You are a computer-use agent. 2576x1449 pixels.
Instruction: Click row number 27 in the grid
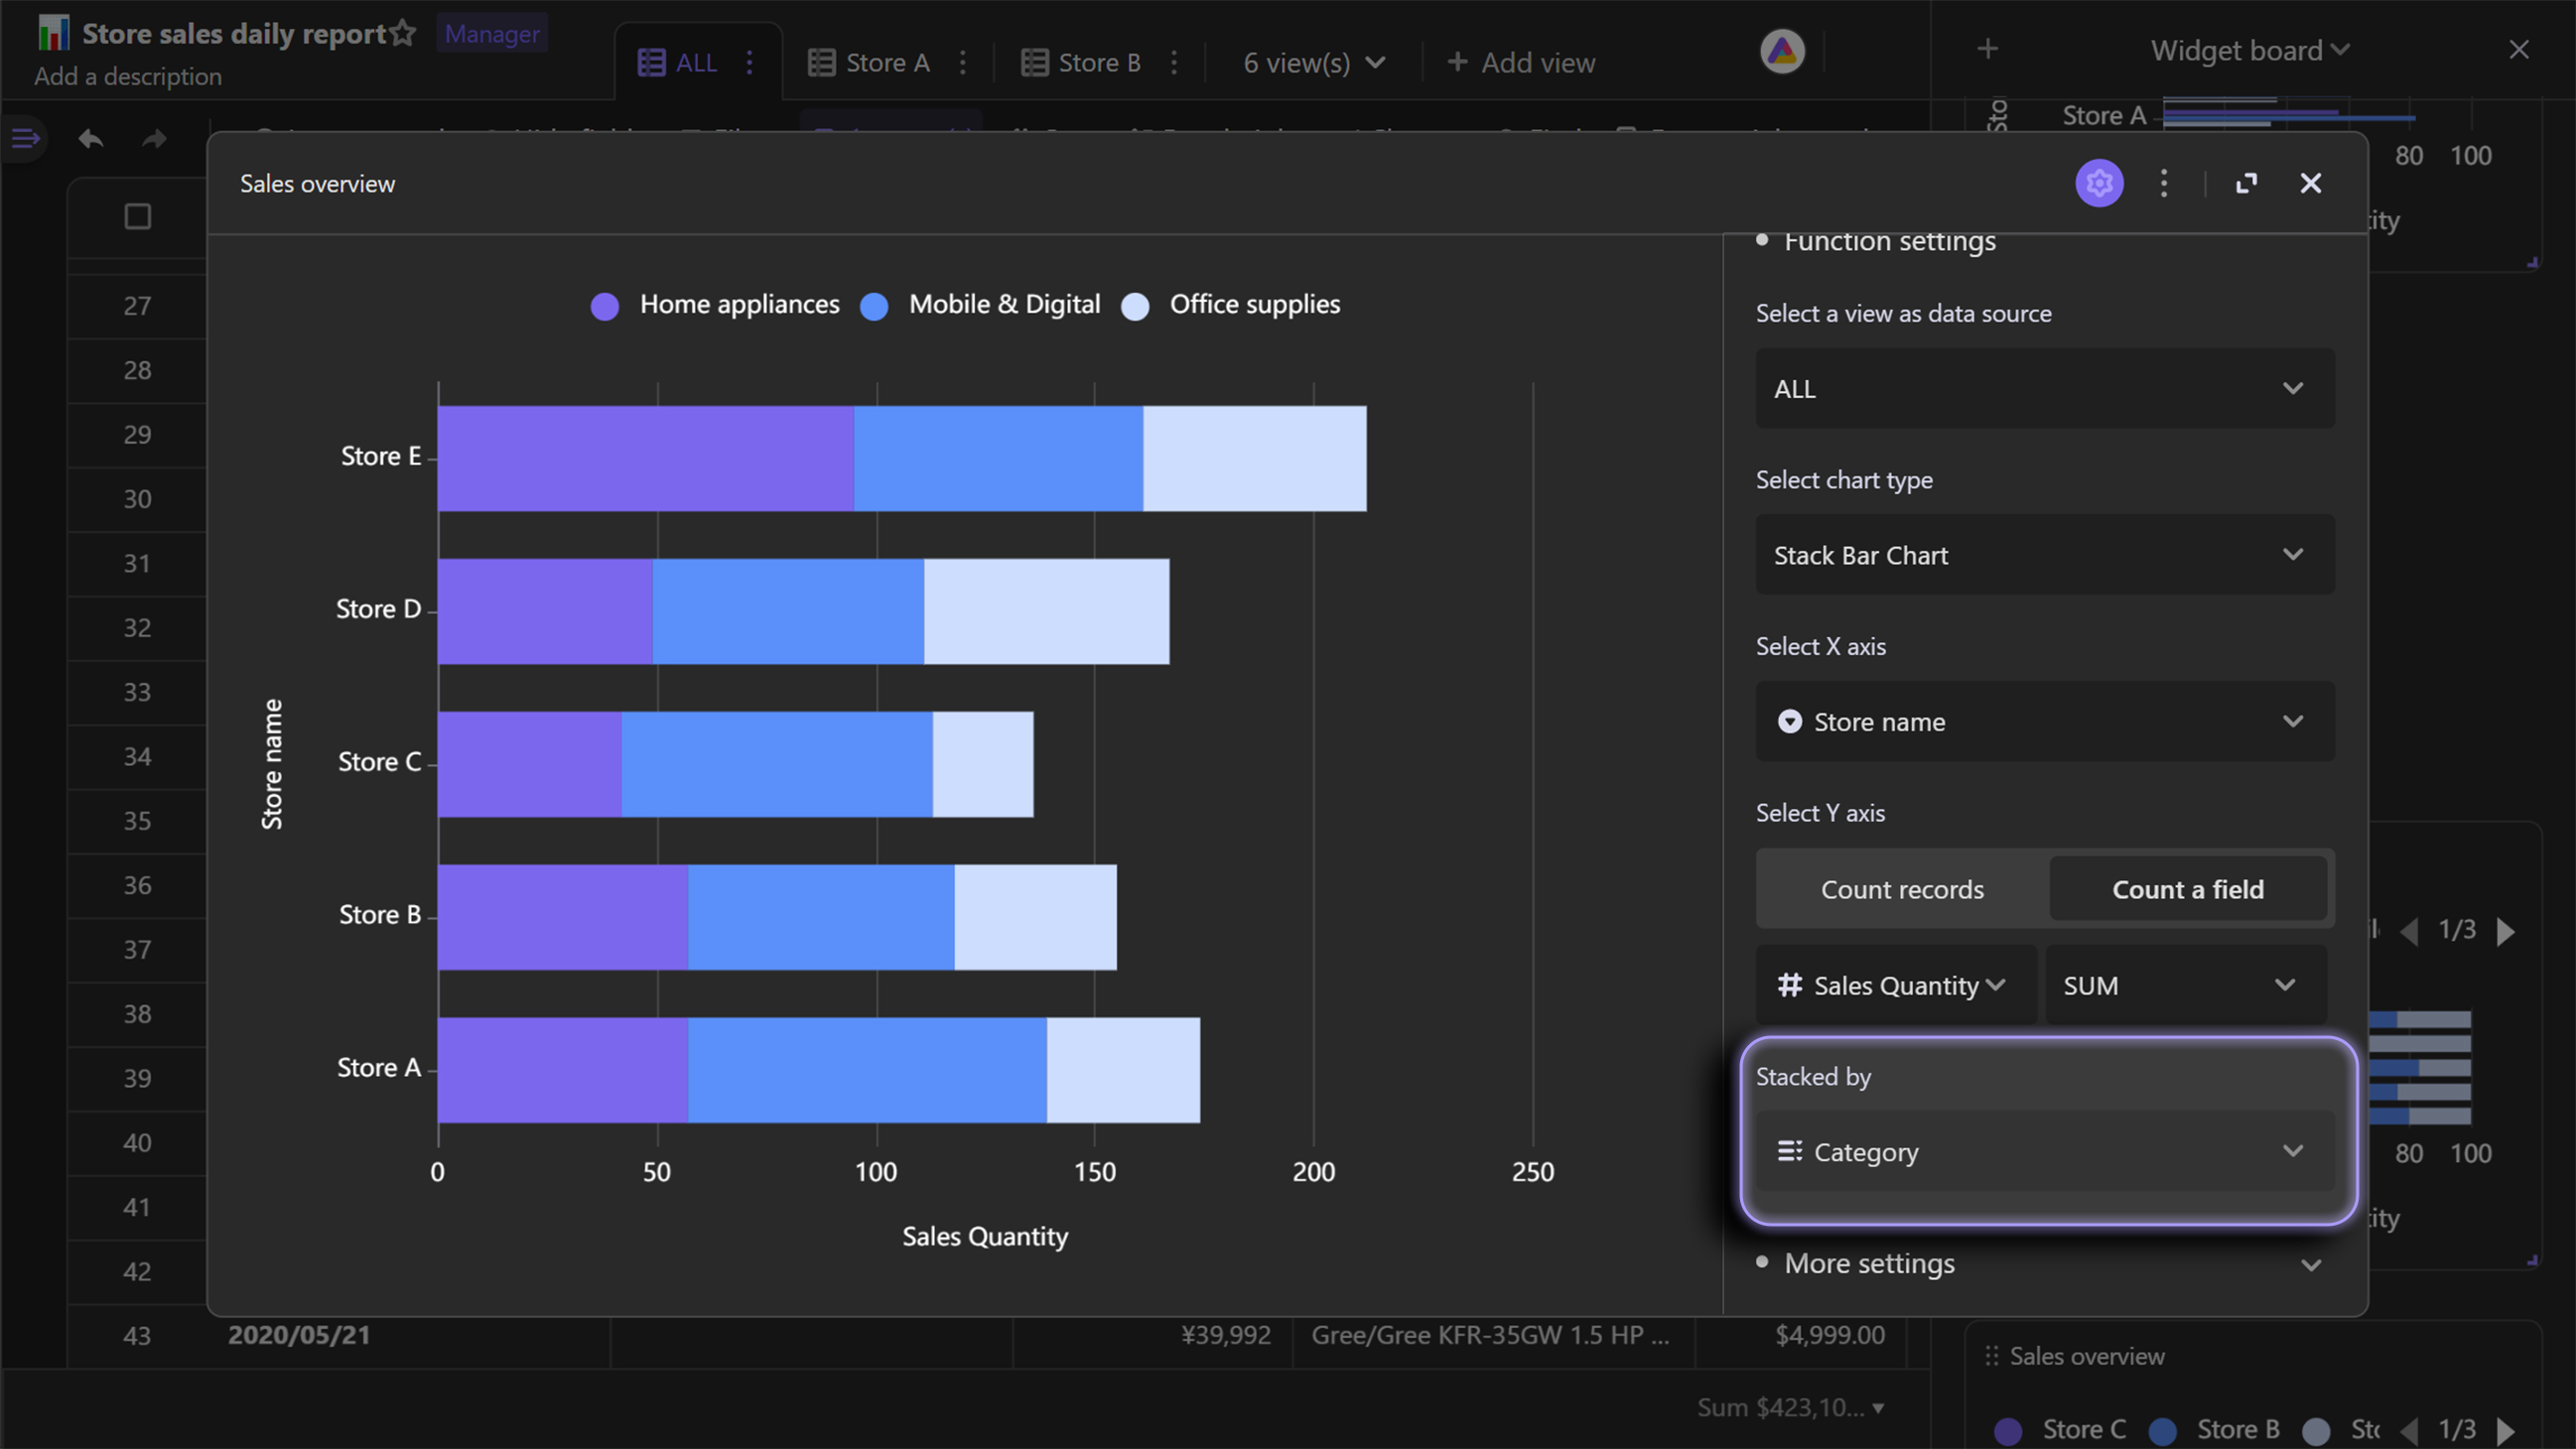(137, 306)
